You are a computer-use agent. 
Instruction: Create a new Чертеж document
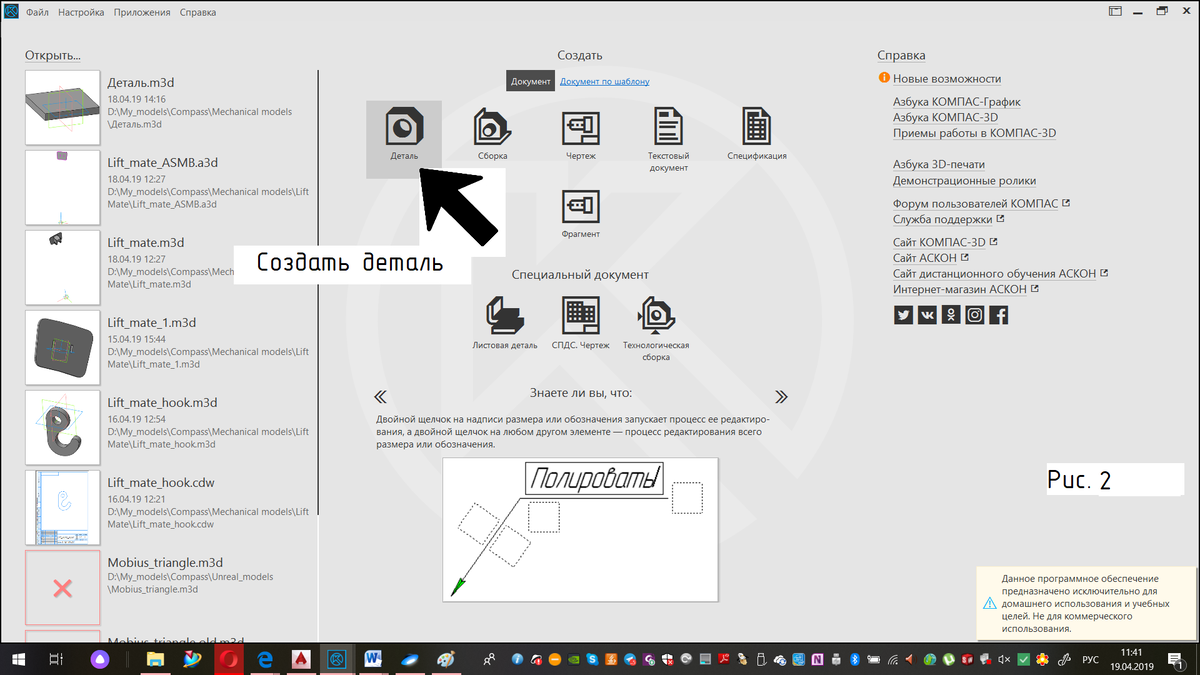tap(580, 134)
